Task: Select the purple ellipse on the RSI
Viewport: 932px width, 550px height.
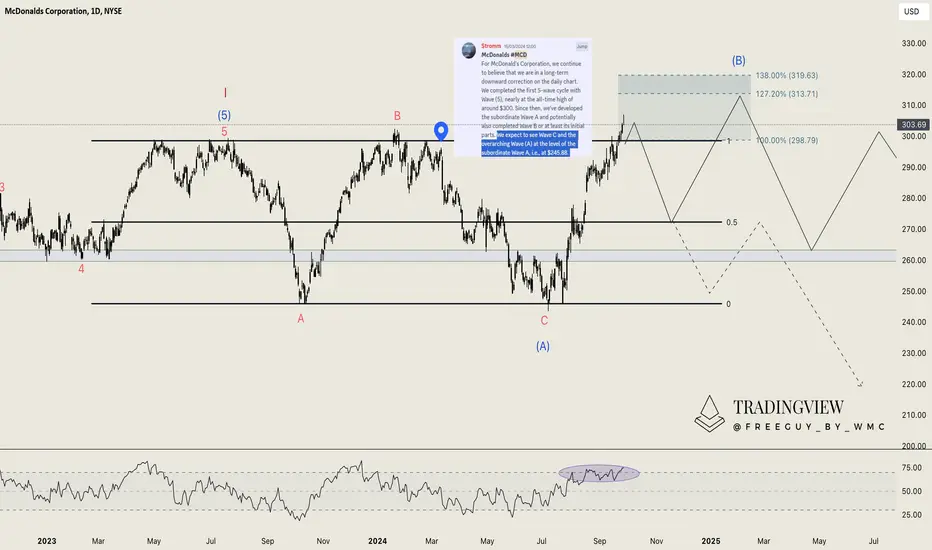Action: [x=599, y=473]
